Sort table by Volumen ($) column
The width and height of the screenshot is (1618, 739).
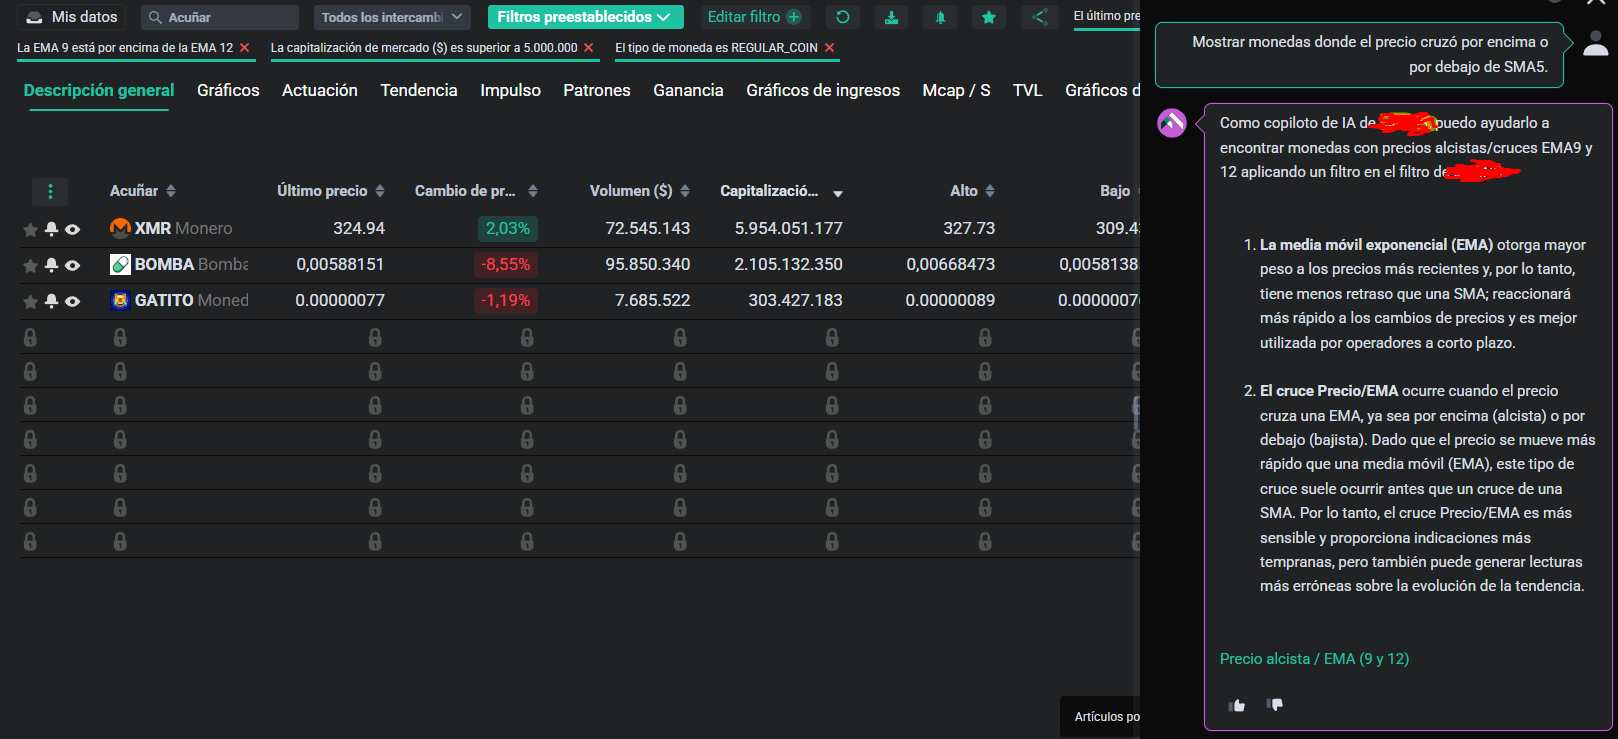(x=640, y=191)
